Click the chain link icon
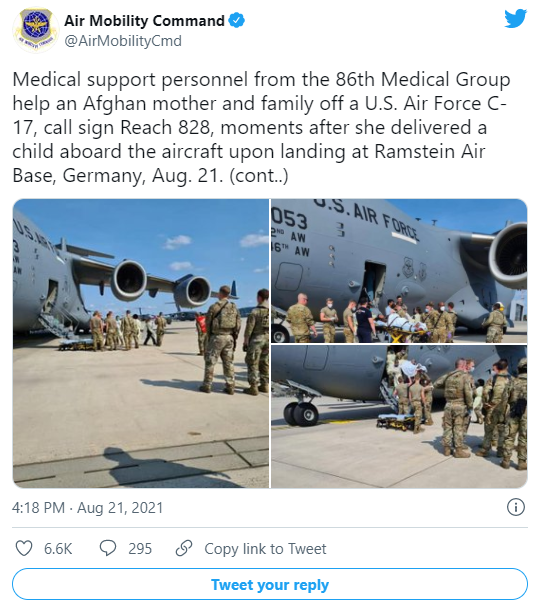This screenshot has width=535, height=602. coord(184,548)
